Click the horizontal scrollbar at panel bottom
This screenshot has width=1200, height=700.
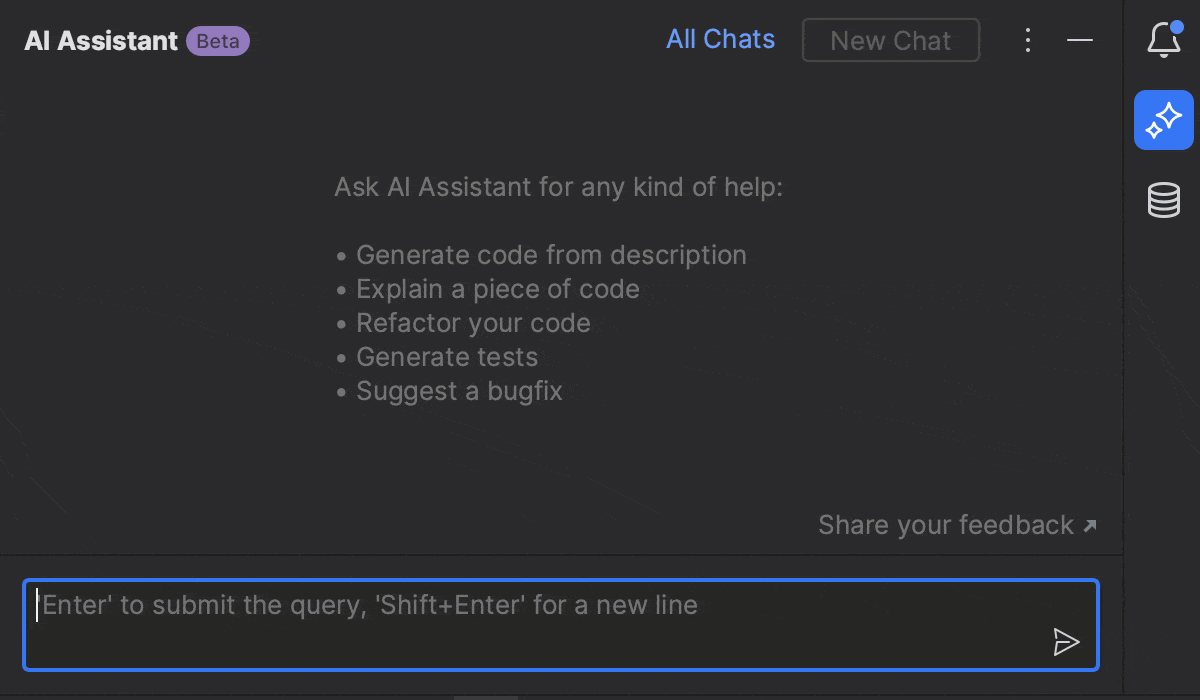coord(486,697)
